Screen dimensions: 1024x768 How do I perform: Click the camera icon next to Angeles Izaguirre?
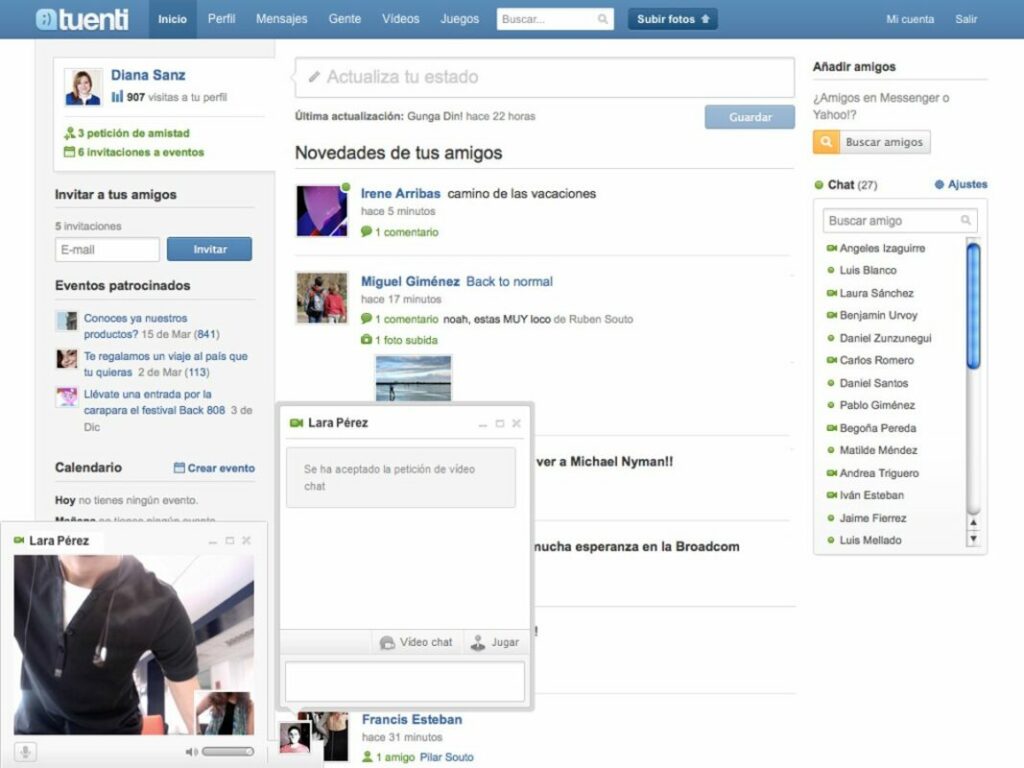coord(831,248)
